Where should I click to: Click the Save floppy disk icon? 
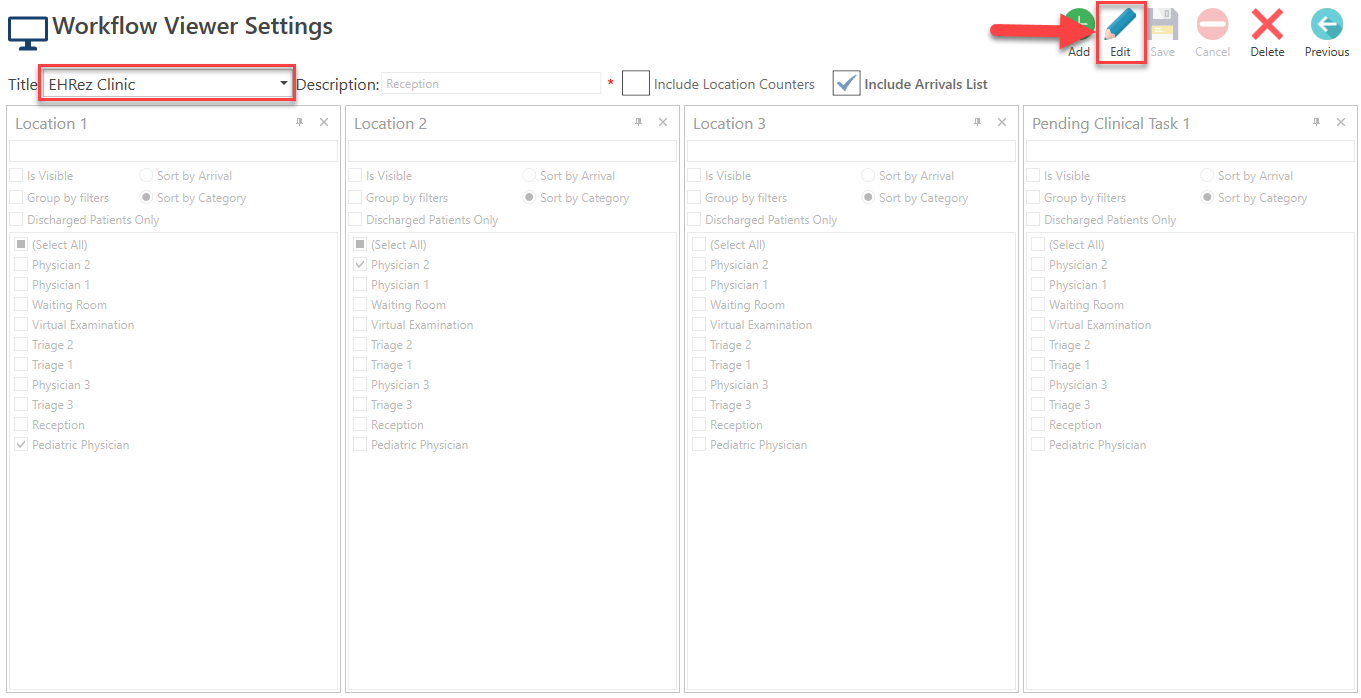(1162, 24)
